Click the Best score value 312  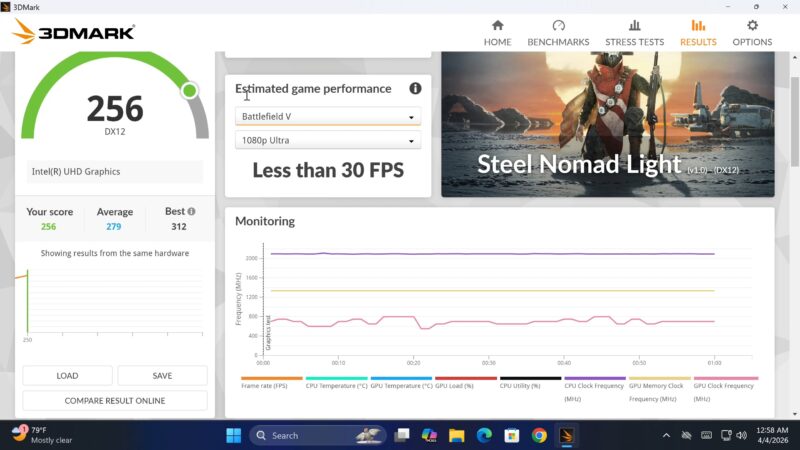point(179,227)
